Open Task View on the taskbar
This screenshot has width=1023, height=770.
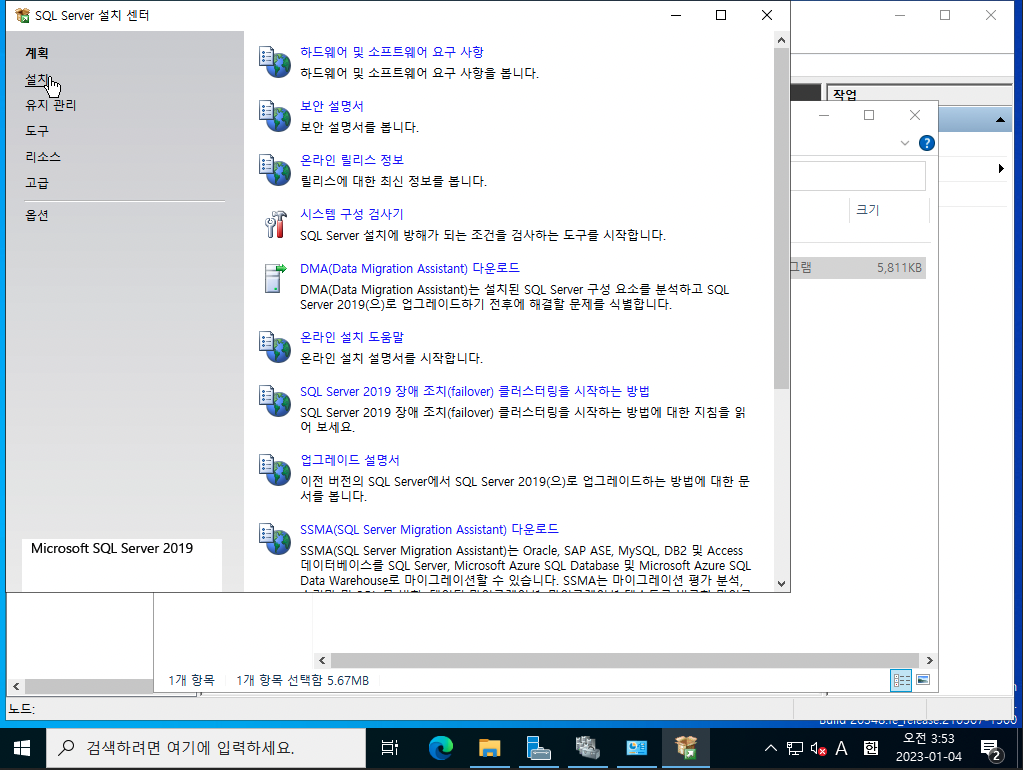[389, 748]
